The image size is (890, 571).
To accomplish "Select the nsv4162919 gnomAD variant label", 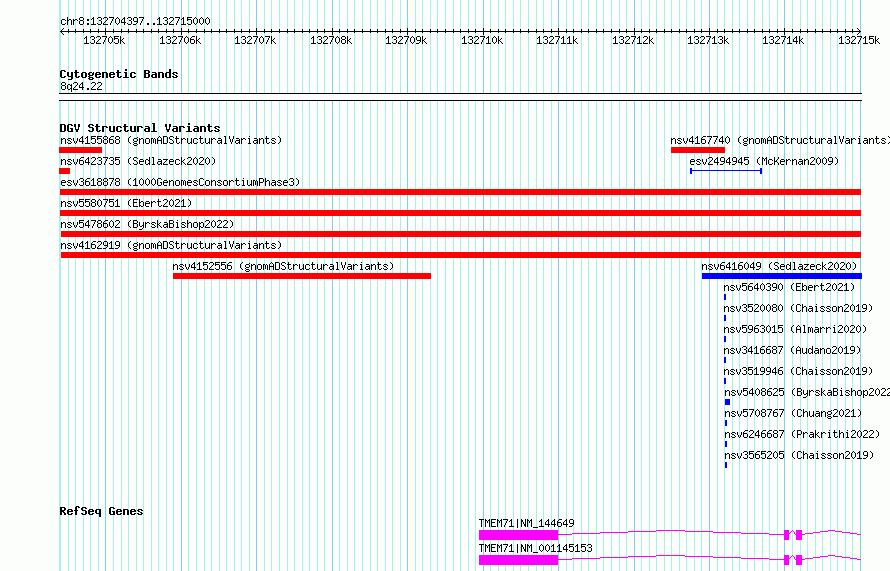I will (x=171, y=245).
